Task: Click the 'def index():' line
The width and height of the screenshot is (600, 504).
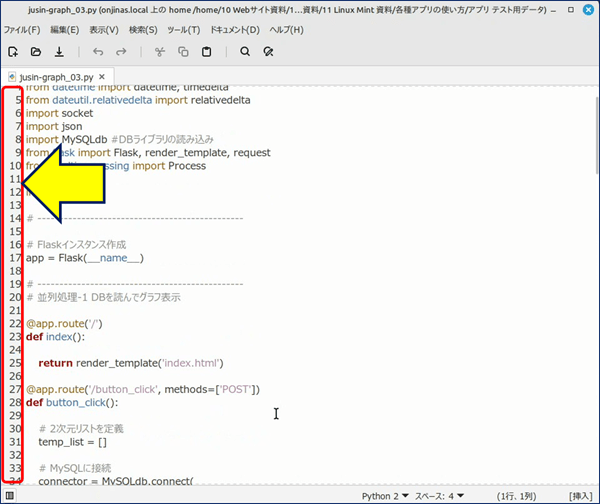Action: click(x=55, y=337)
